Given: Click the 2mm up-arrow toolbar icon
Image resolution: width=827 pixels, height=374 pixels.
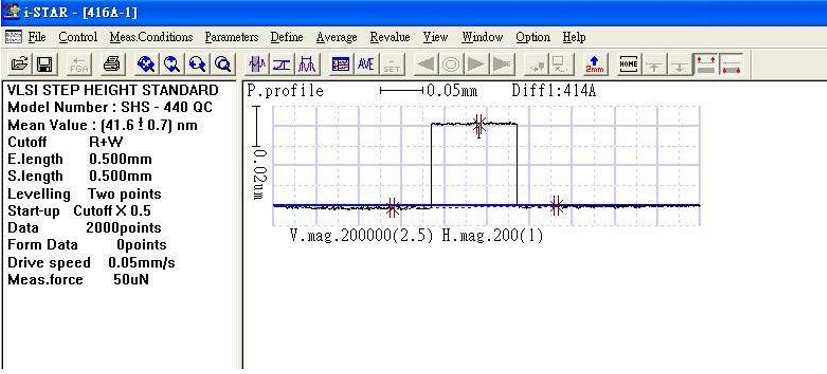Looking at the screenshot, I should pos(595,64).
